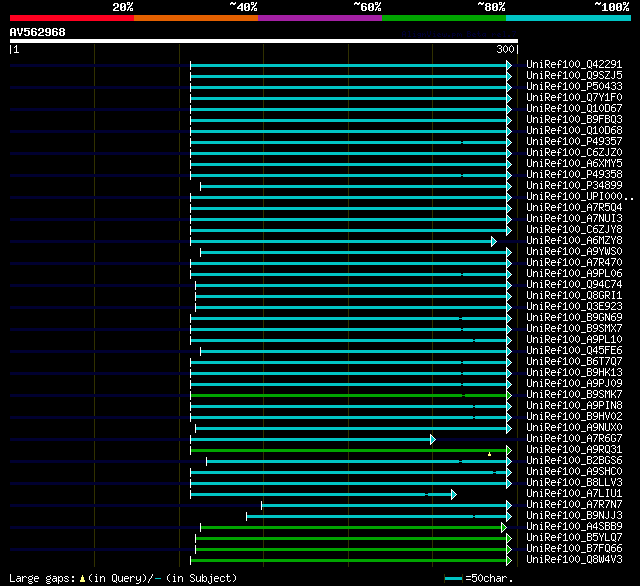
Task: Open the UniRef100_A9PIN8 entry
Action: 574,406
